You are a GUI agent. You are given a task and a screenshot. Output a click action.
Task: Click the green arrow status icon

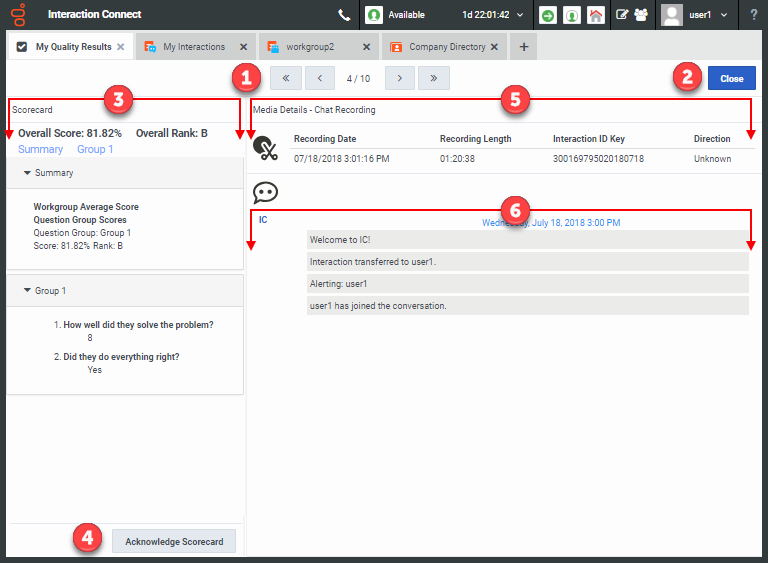click(548, 15)
